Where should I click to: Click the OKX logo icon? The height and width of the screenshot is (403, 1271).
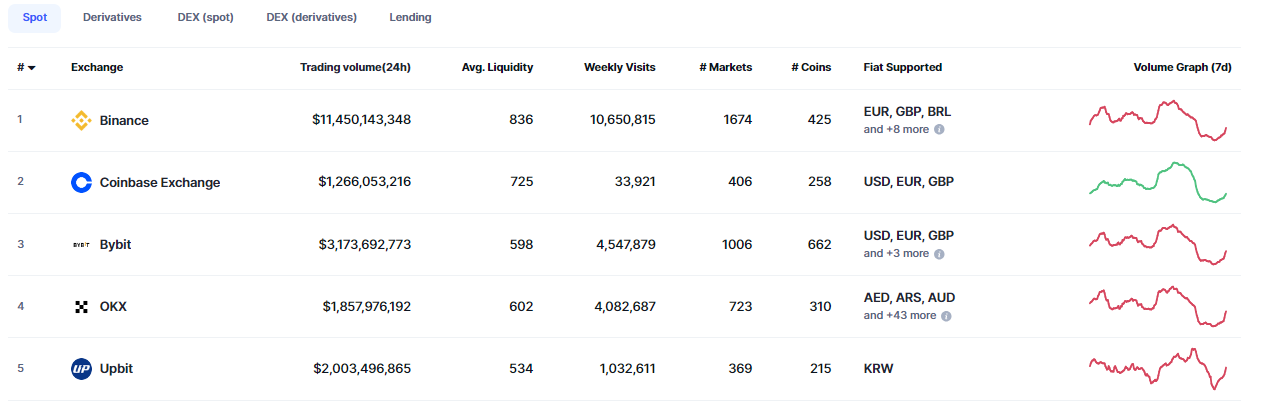(x=81, y=307)
